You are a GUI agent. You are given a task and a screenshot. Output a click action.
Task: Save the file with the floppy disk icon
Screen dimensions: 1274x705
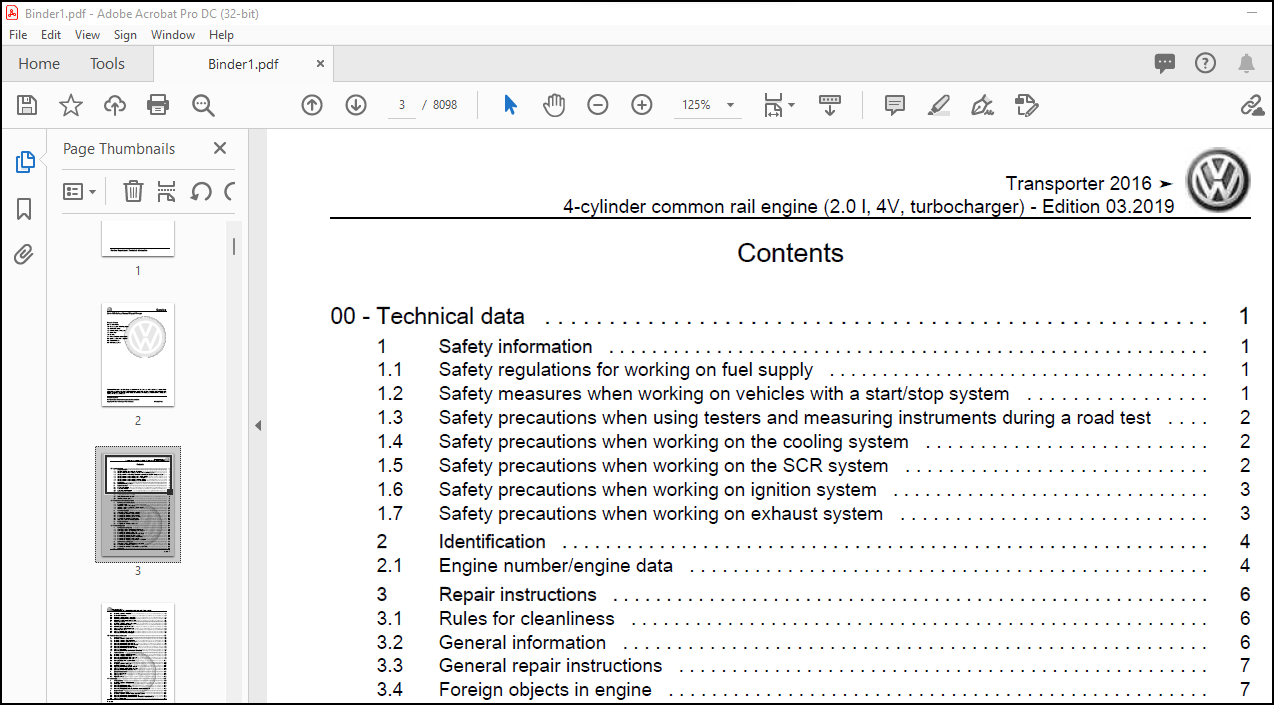coord(28,105)
